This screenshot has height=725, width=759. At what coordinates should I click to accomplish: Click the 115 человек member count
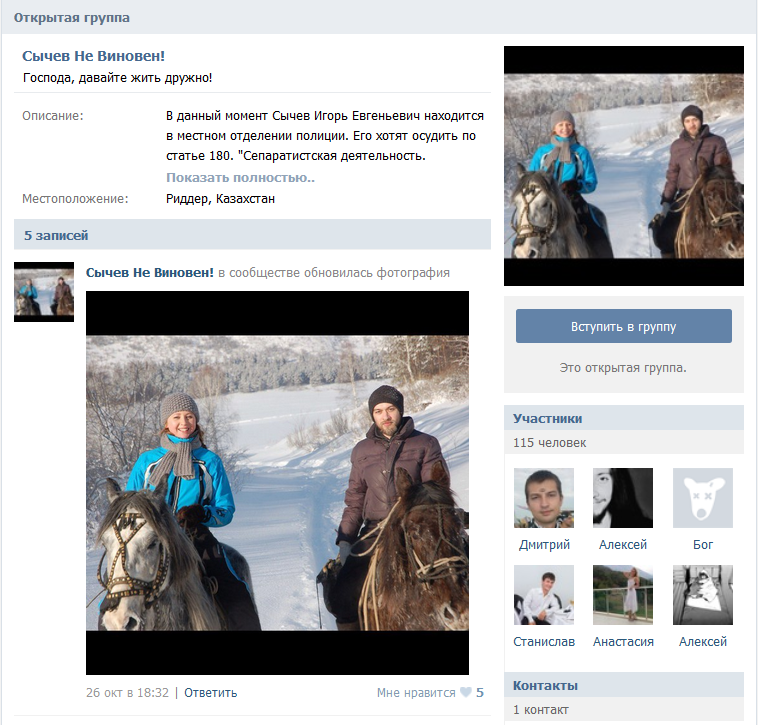tap(549, 442)
